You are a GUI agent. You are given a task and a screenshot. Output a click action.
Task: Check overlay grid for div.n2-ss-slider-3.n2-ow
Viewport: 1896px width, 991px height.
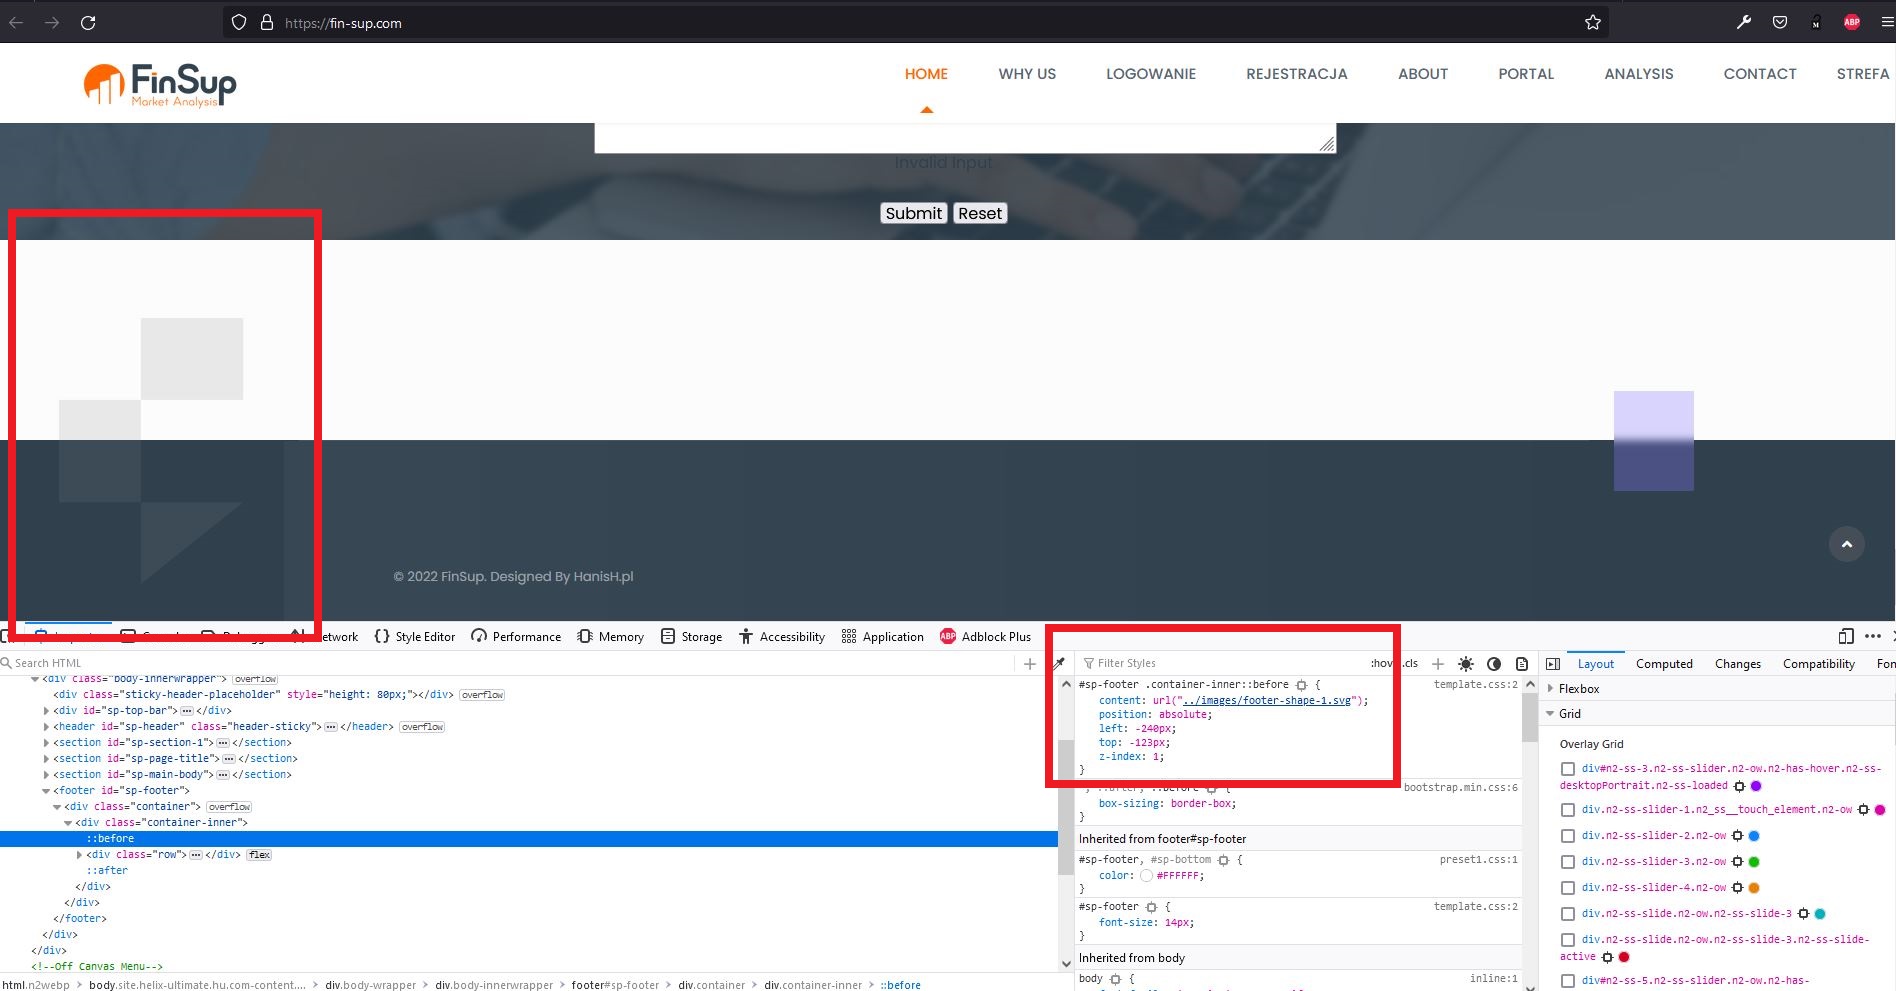tap(1568, 862)
